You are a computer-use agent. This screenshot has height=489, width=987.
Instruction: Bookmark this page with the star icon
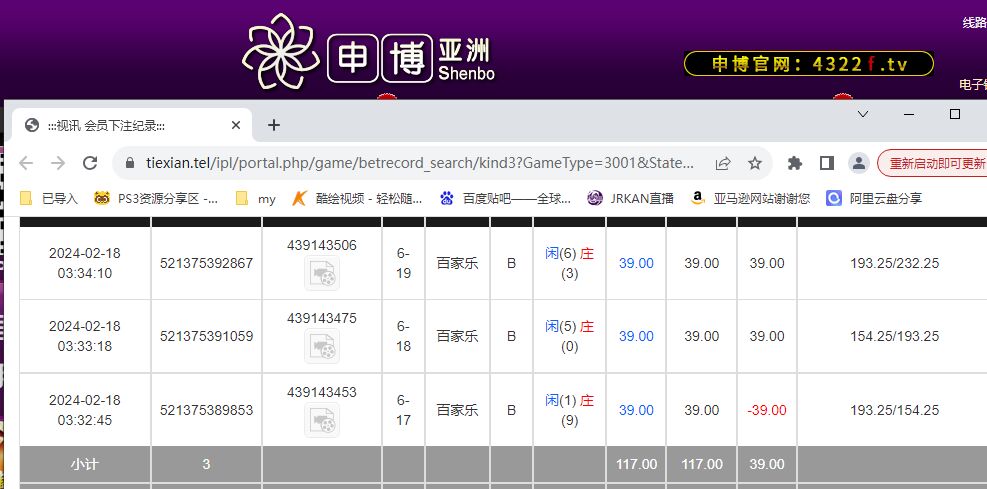755,163
